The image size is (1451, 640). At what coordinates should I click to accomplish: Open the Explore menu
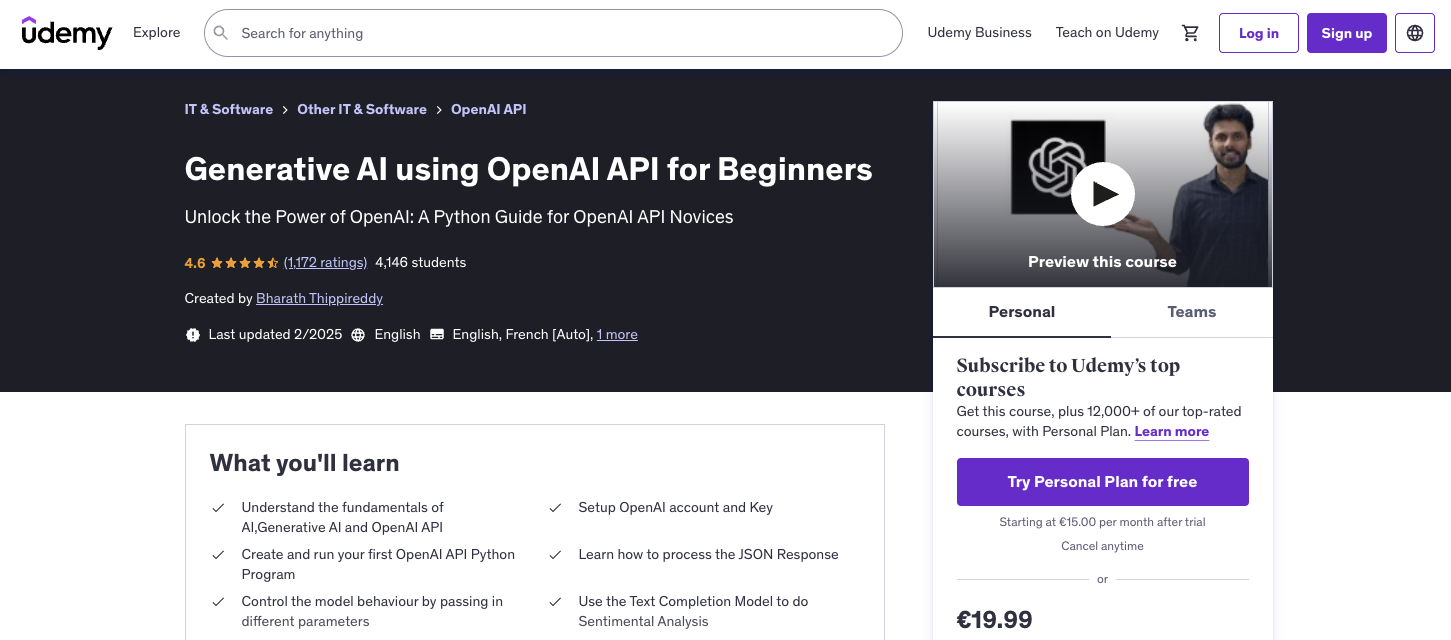click(156, 32)
